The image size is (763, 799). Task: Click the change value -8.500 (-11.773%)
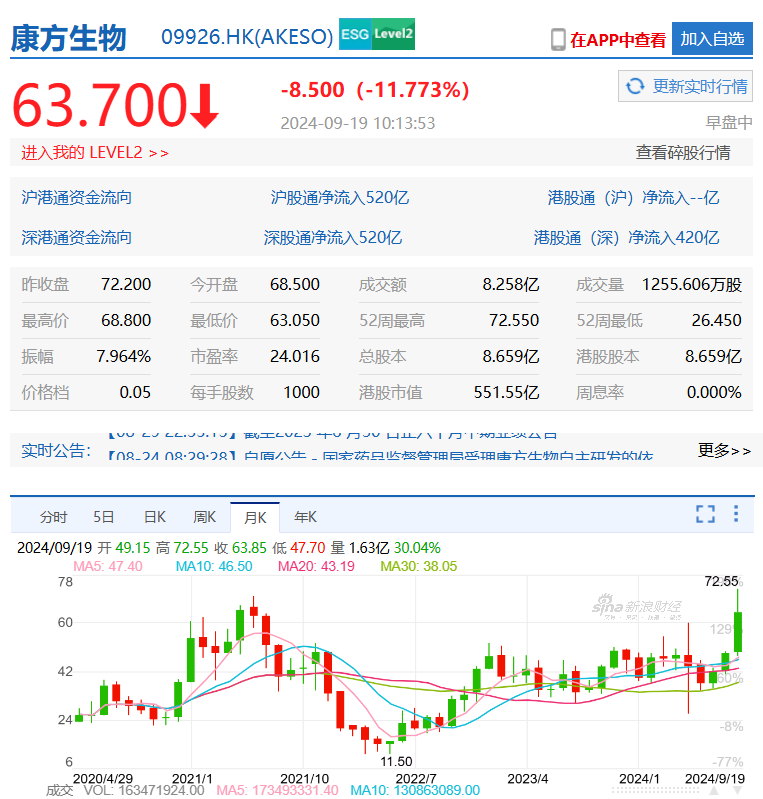(x=375, y=90)
